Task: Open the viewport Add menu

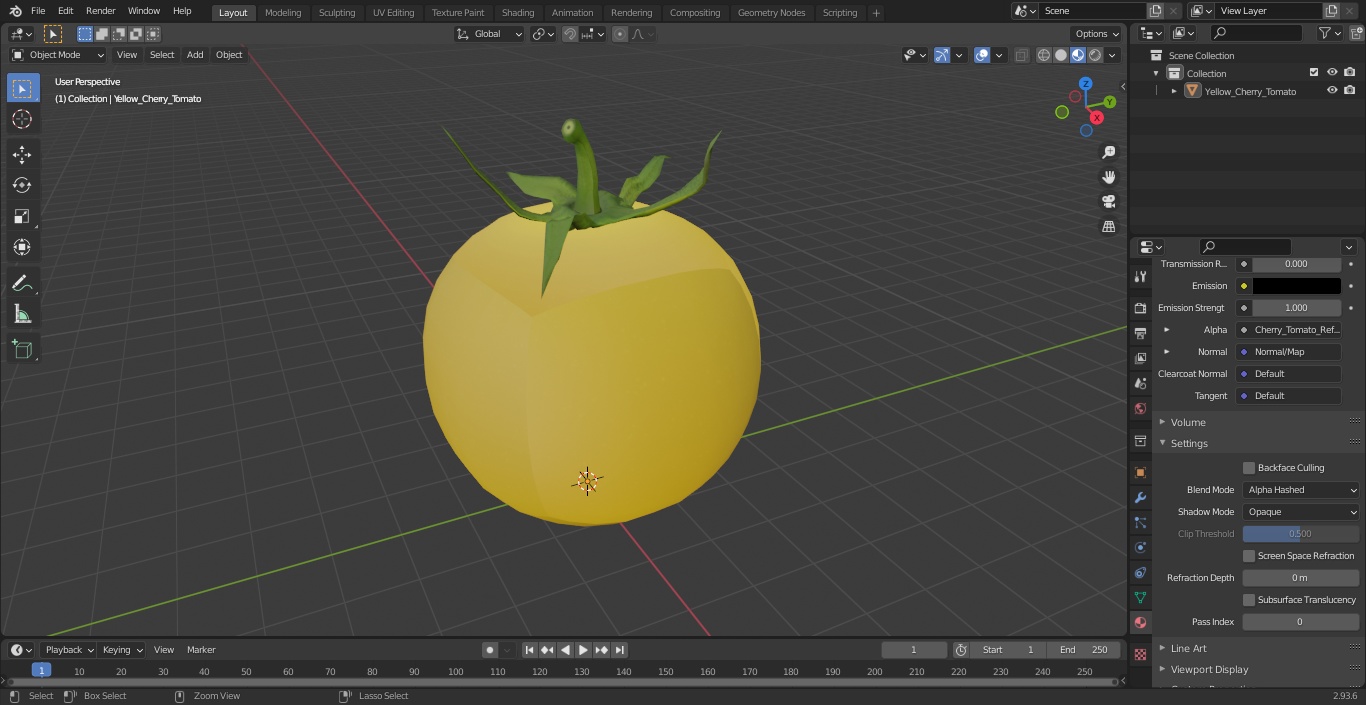Action: [x=195, y=55]
